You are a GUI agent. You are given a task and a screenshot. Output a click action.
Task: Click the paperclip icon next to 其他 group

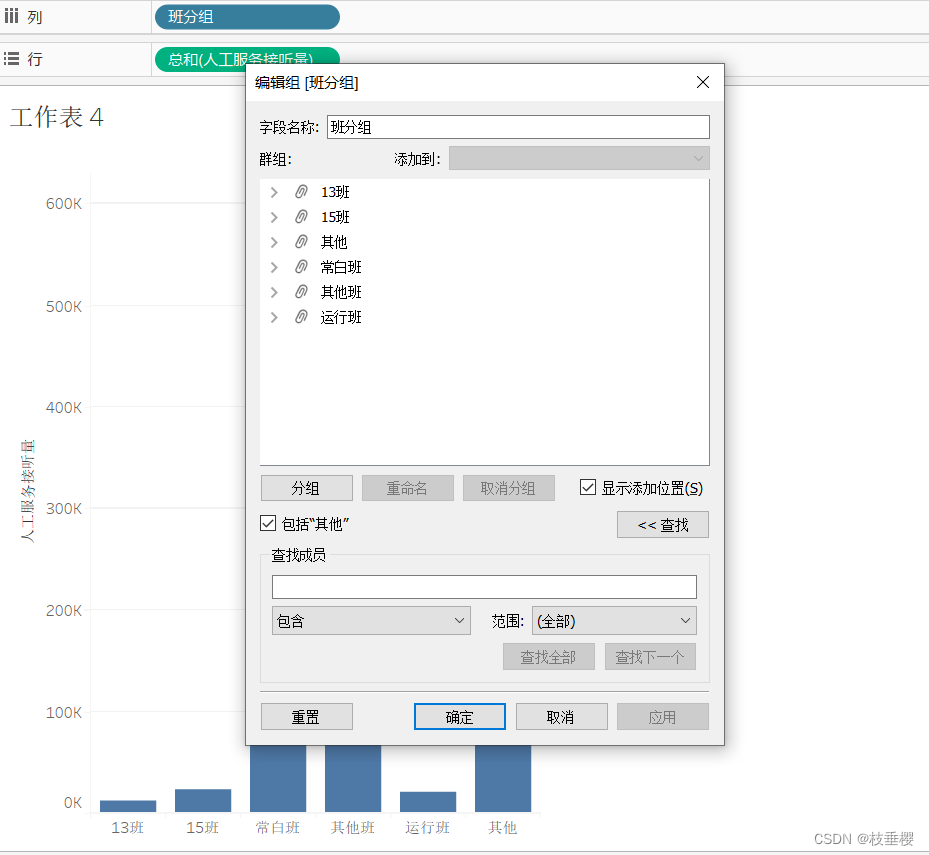(301, 241)
